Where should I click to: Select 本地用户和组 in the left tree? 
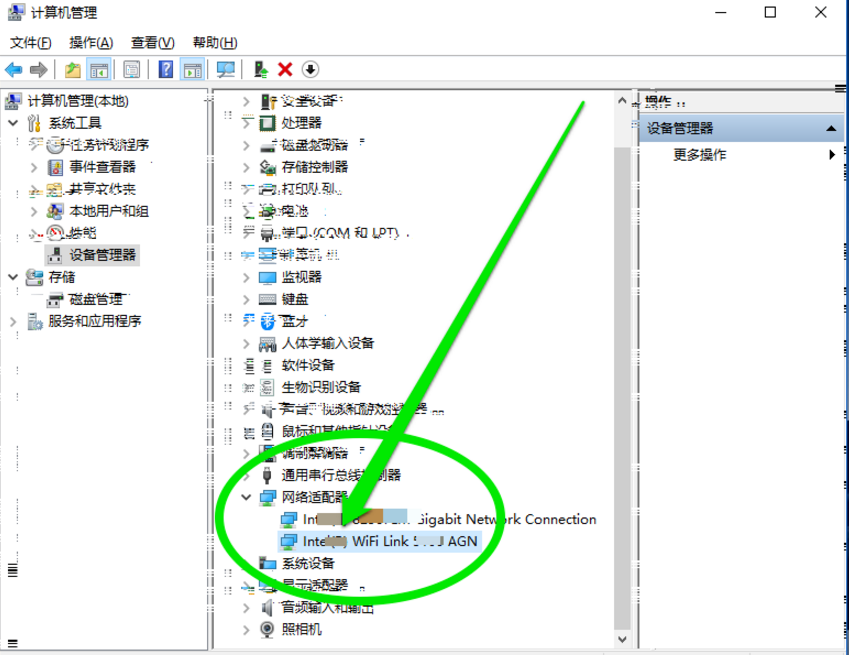109,211
